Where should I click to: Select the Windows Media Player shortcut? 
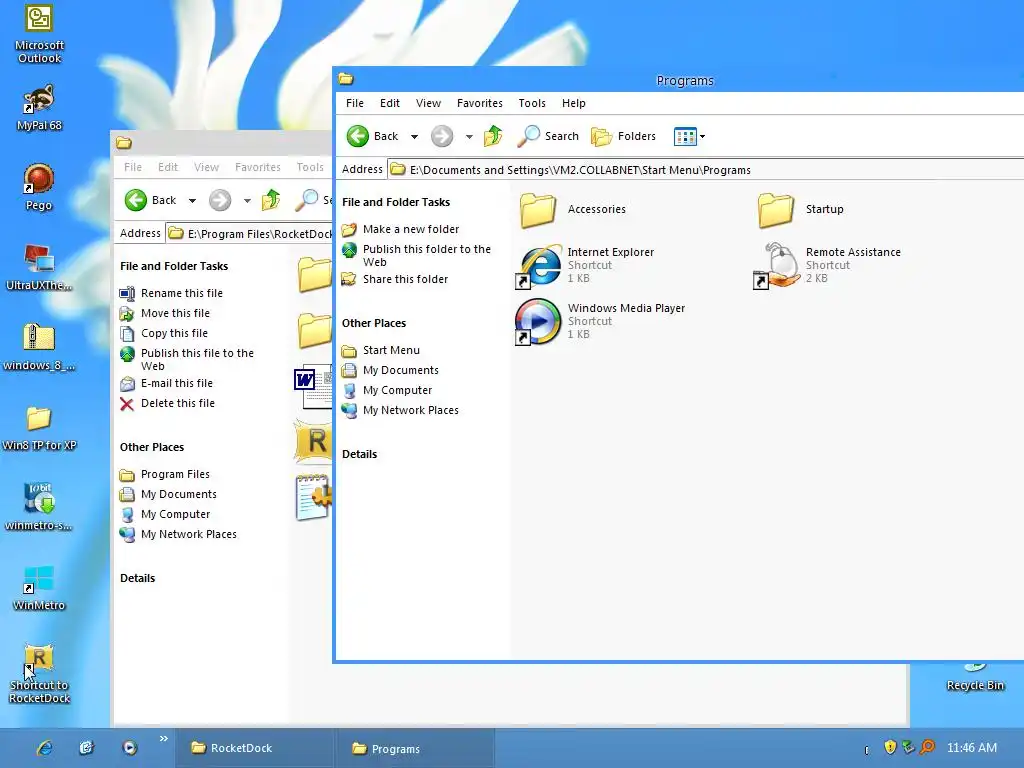(x=600, y=321)
